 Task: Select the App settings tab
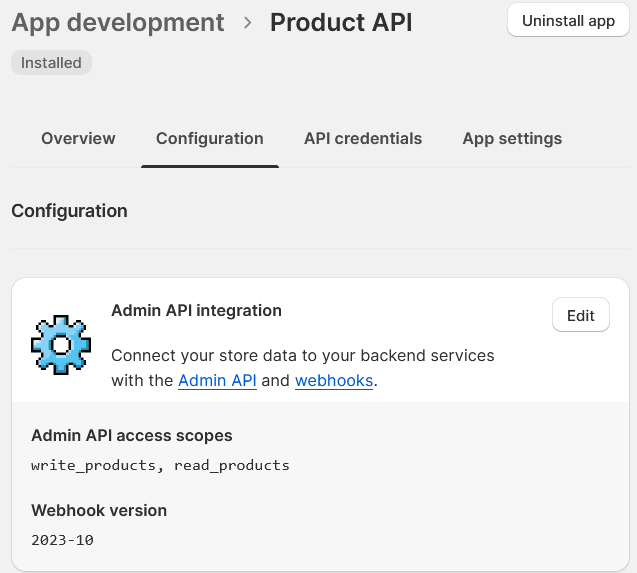click(x=512, y=139)
